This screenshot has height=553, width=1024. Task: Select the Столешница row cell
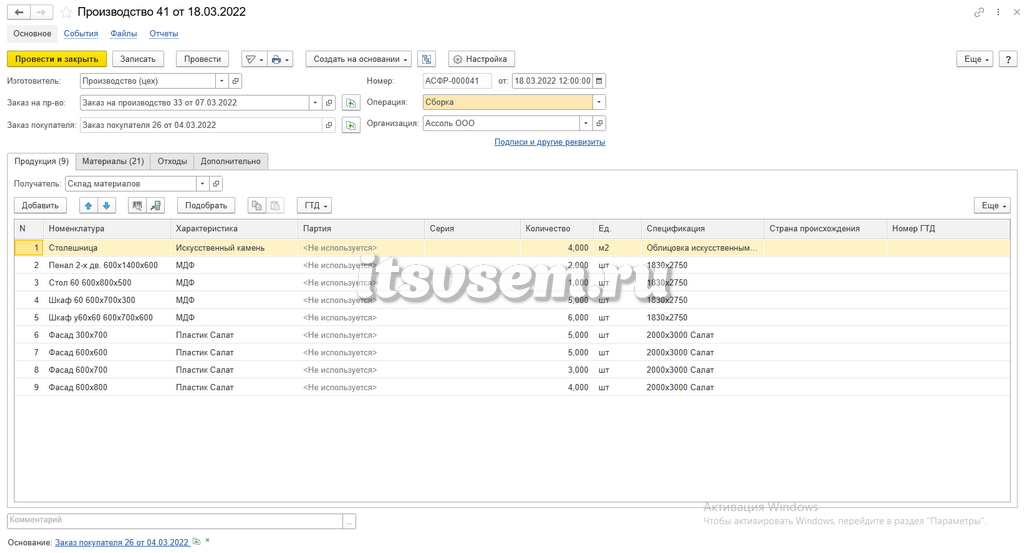coord(107,248)
